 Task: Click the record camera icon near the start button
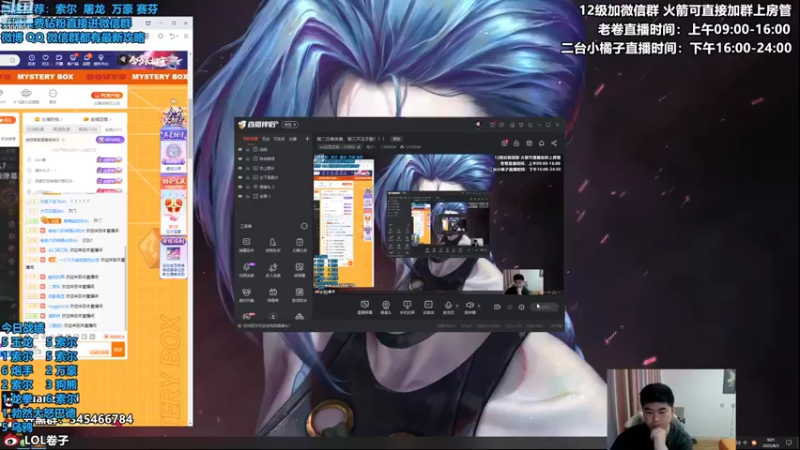point(497,307)
